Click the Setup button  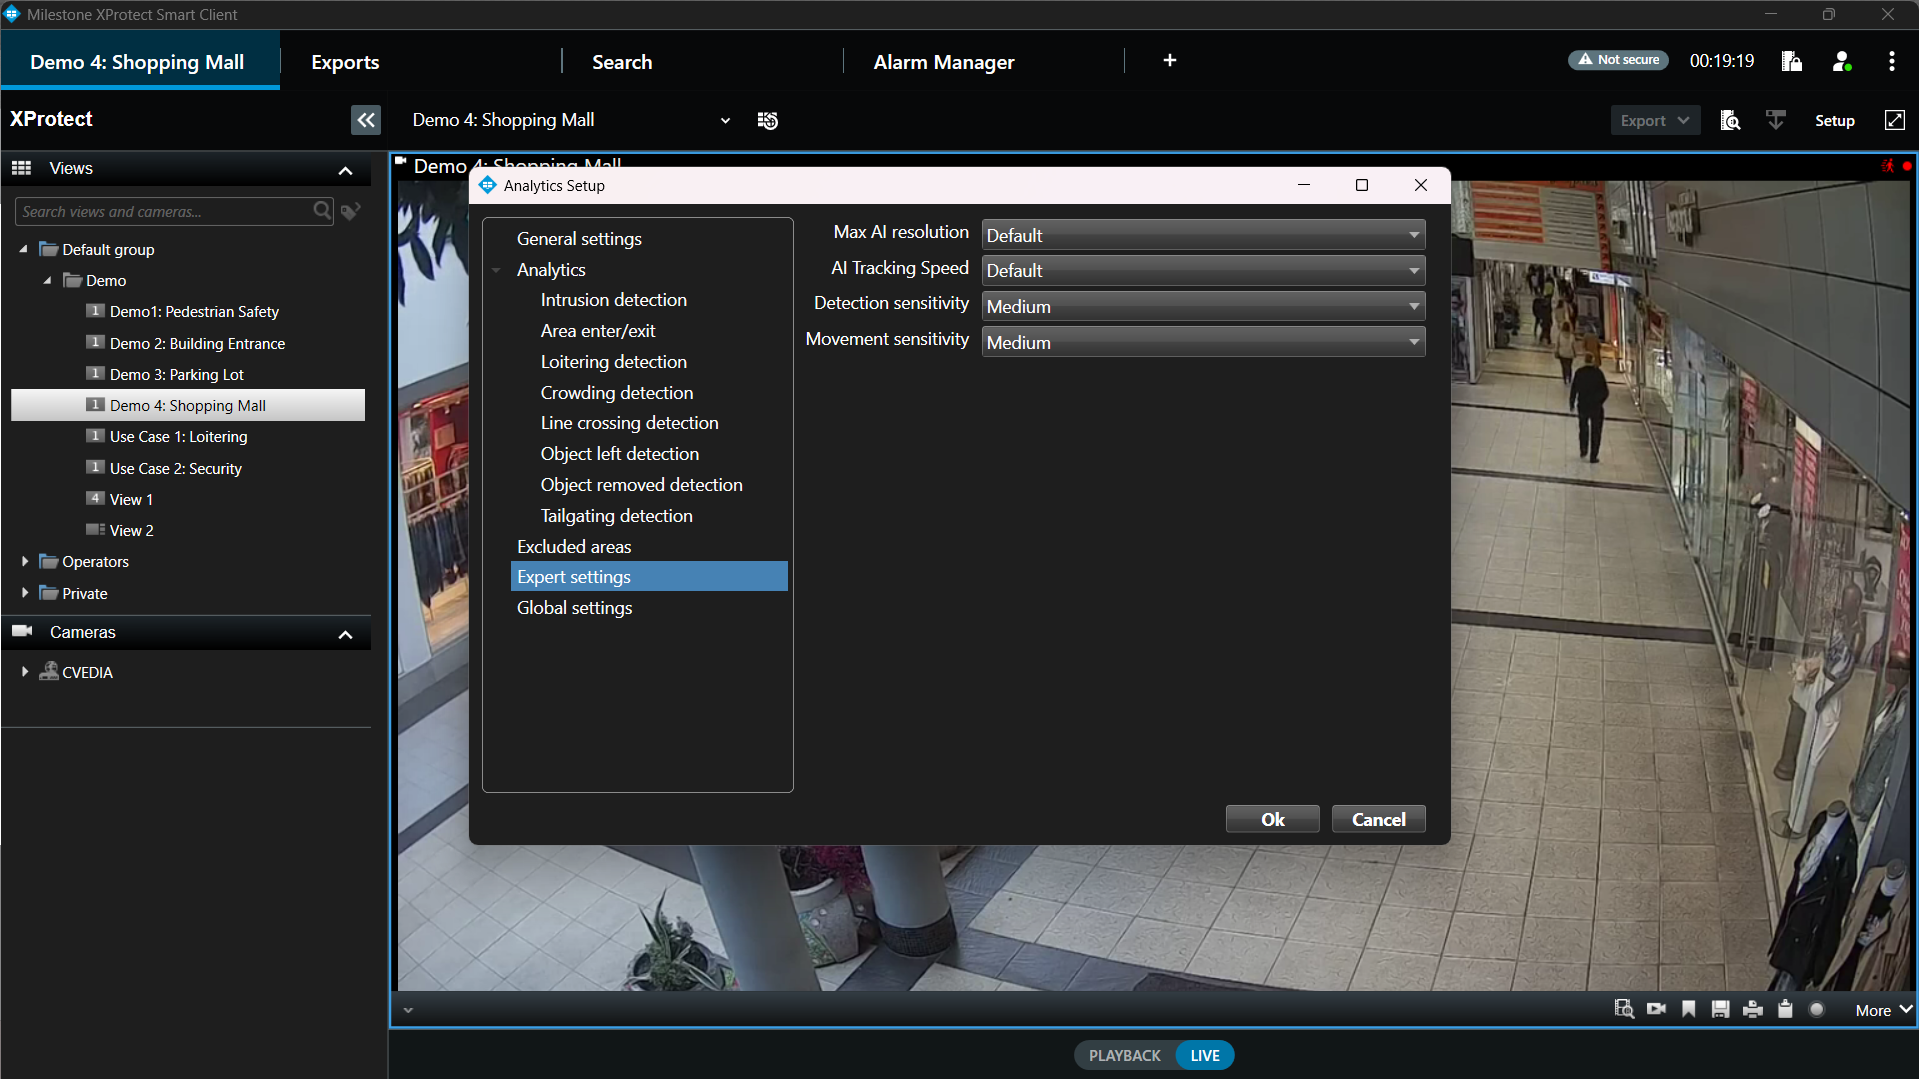pos(1834,120)
